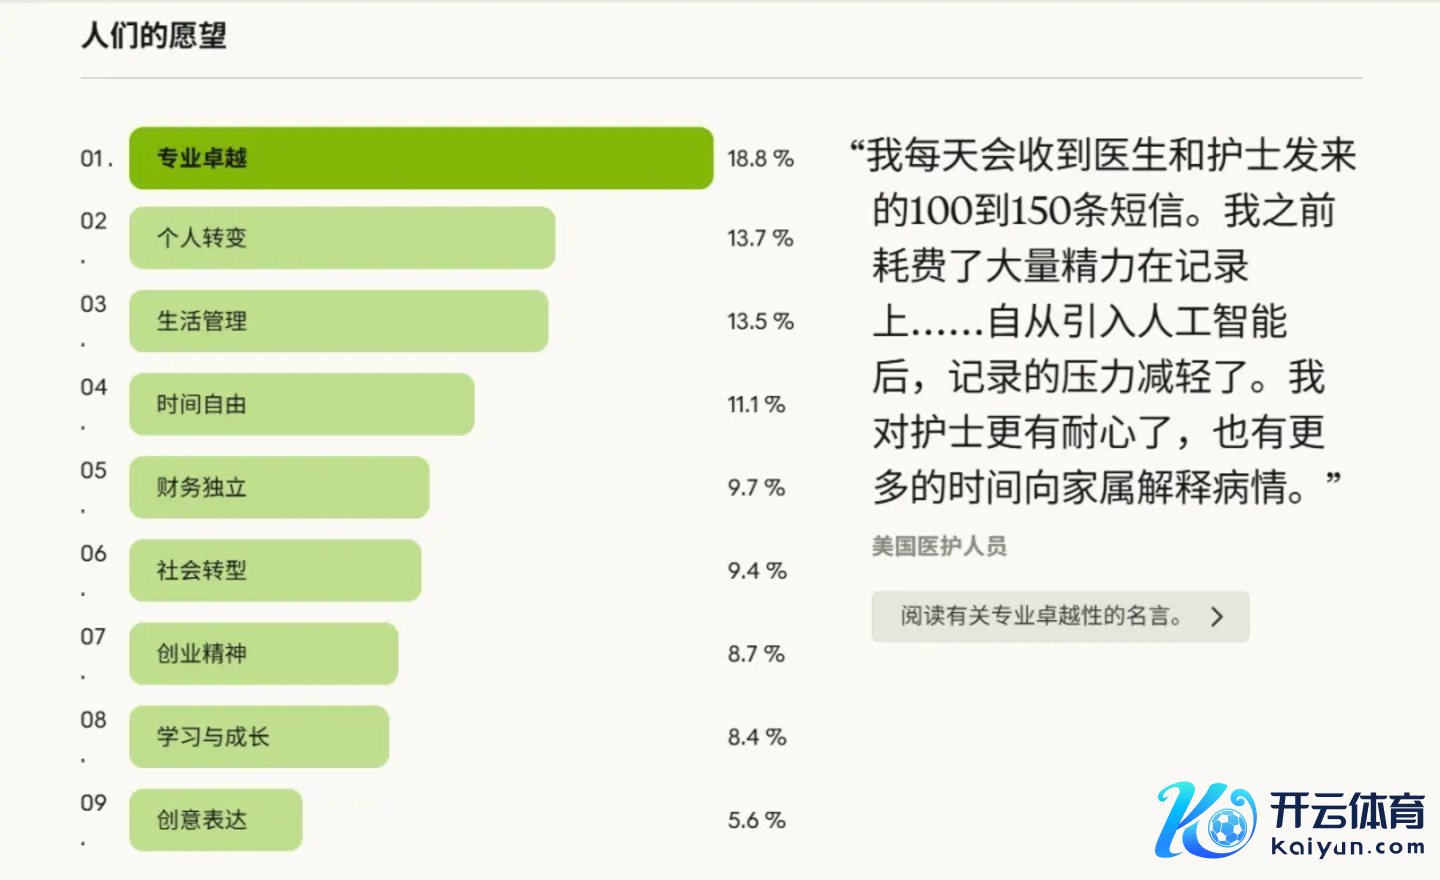Click the 社会转型 bar
Screen dimensions: 1440x880
[275, 570]
